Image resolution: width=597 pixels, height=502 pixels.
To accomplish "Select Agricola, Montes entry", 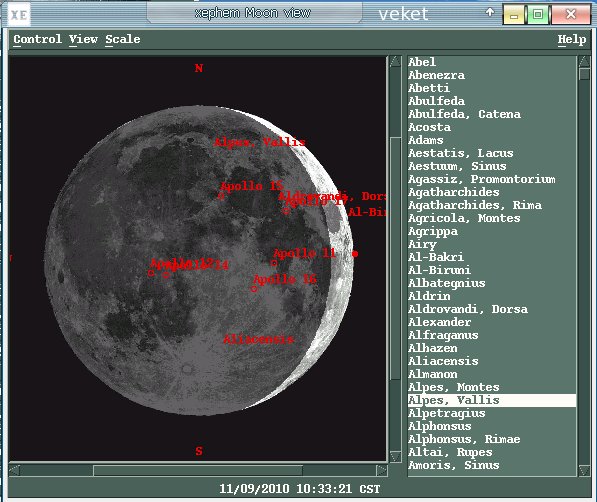I will pos(492,218).
